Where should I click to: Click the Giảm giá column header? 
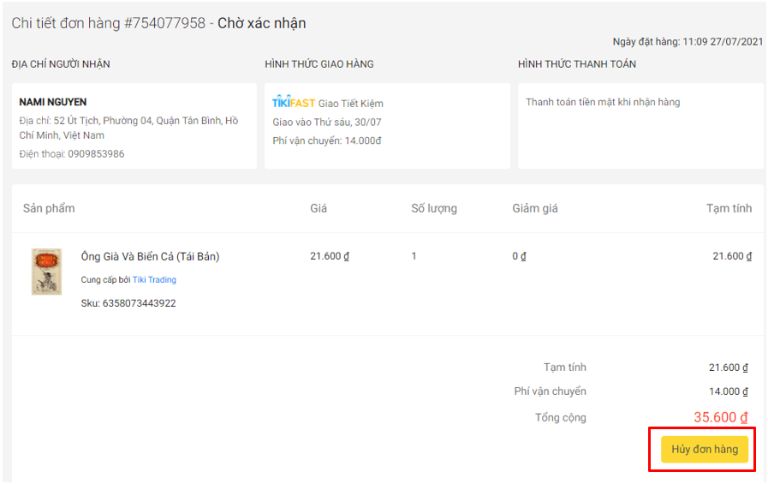pos(535,209)
